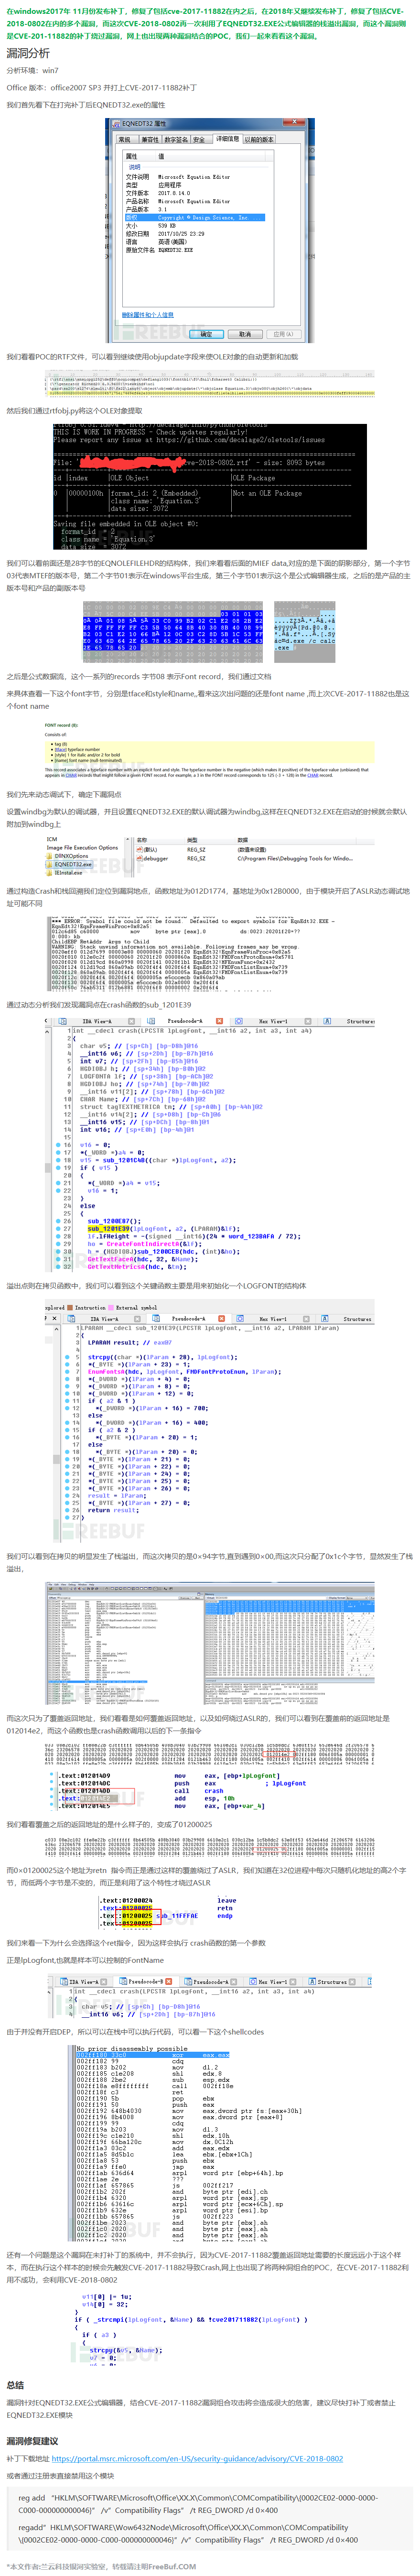Image resolution: width=420 pixels, height=2576 pixels.
Task: Click the 应用(A) button in properties dialog
Action: point(283,333)
